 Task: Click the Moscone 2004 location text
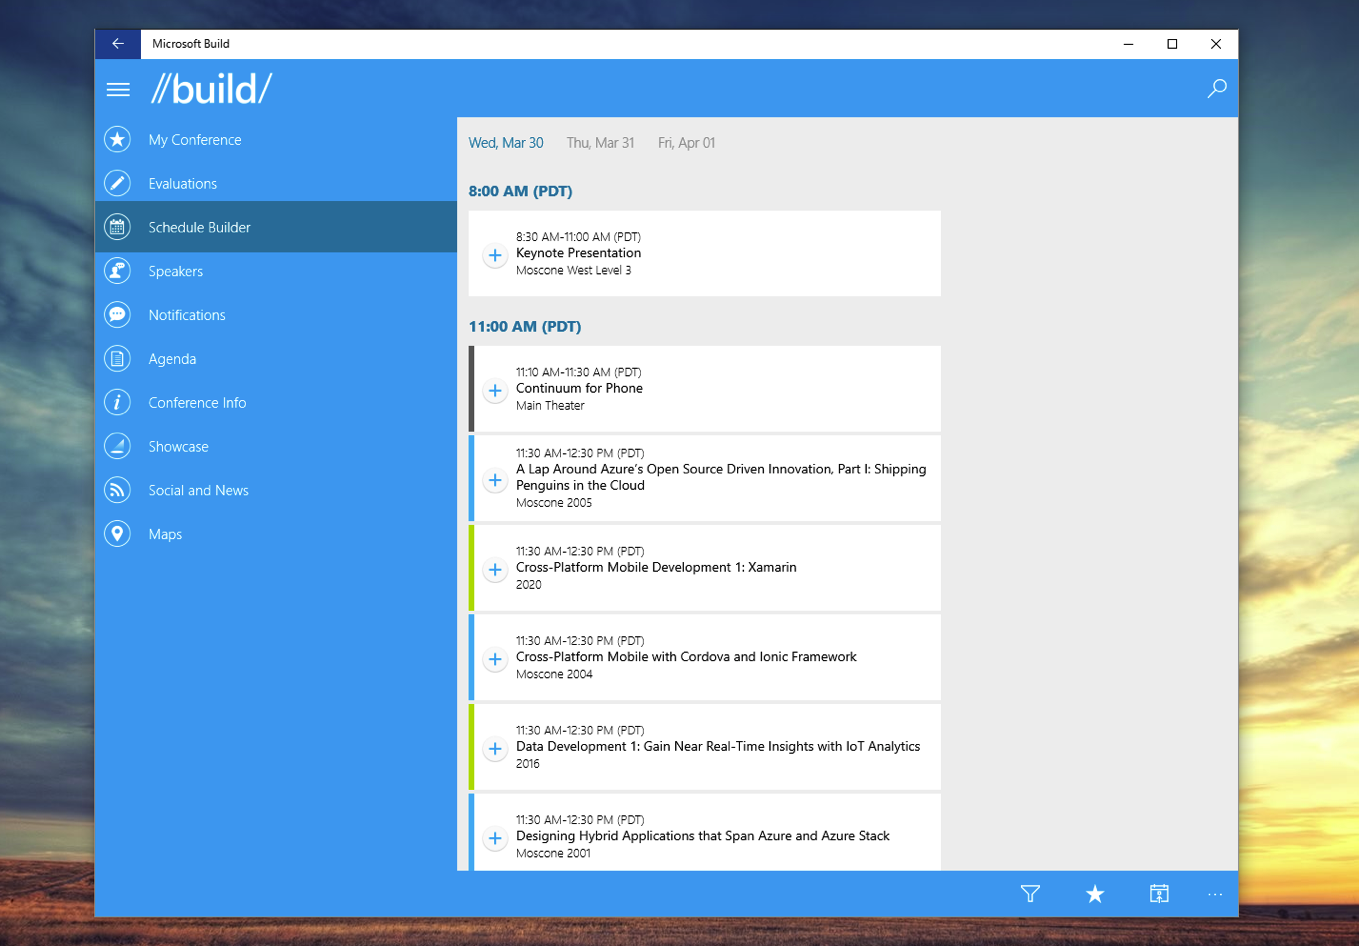click(554, 675)
